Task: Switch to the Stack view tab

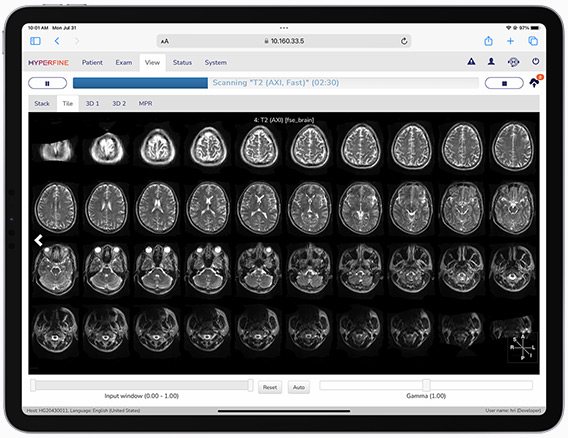Action: (x=42, y=104)
